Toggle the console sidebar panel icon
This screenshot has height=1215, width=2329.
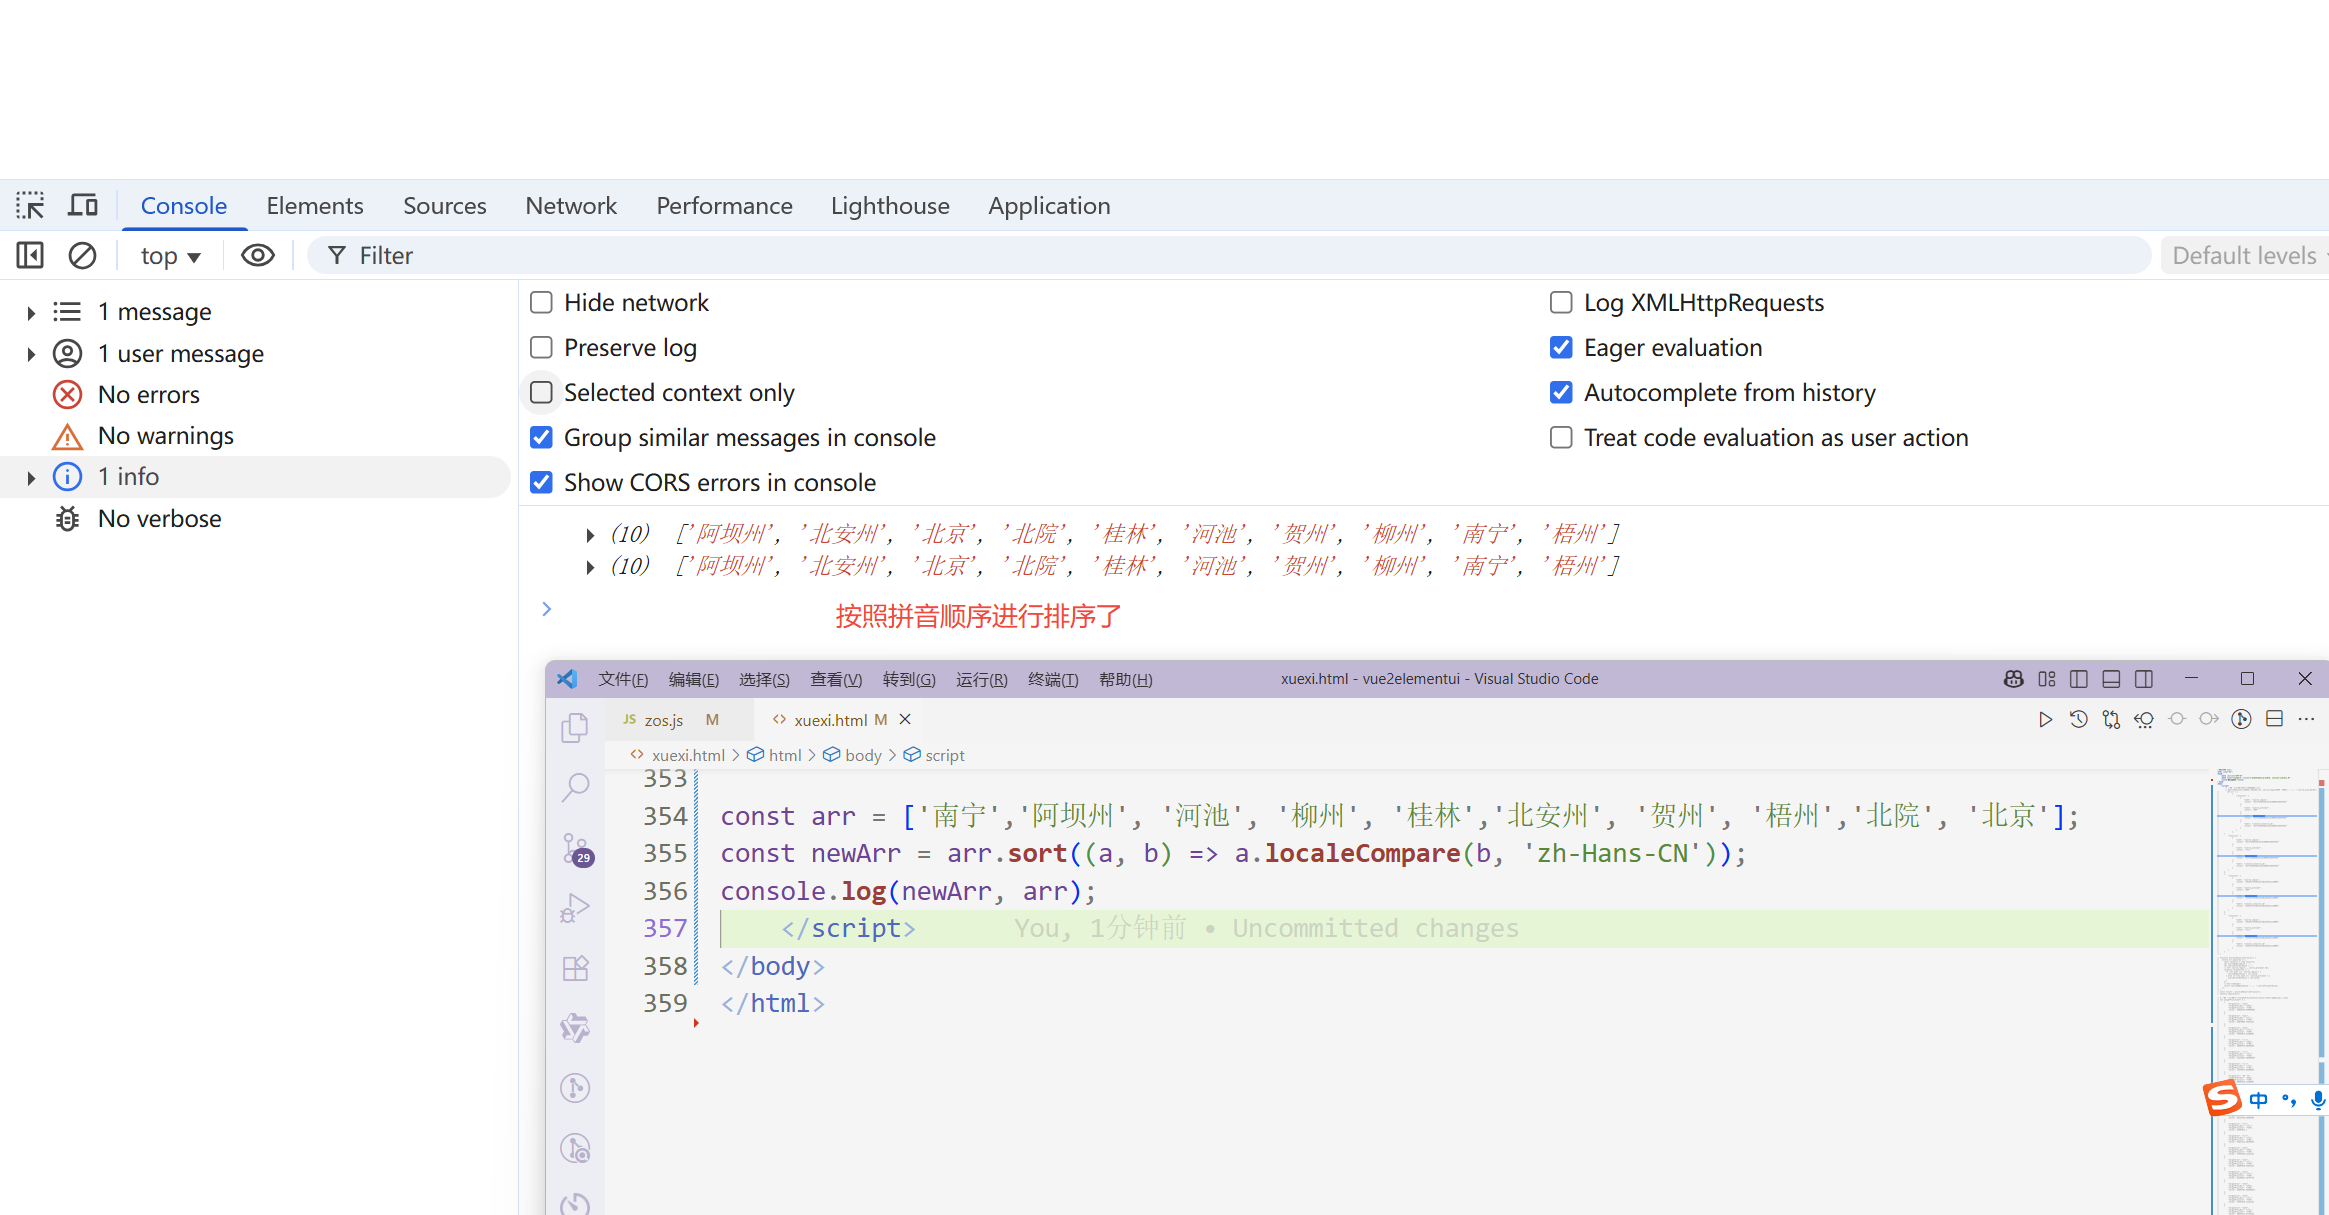point(30,256)
